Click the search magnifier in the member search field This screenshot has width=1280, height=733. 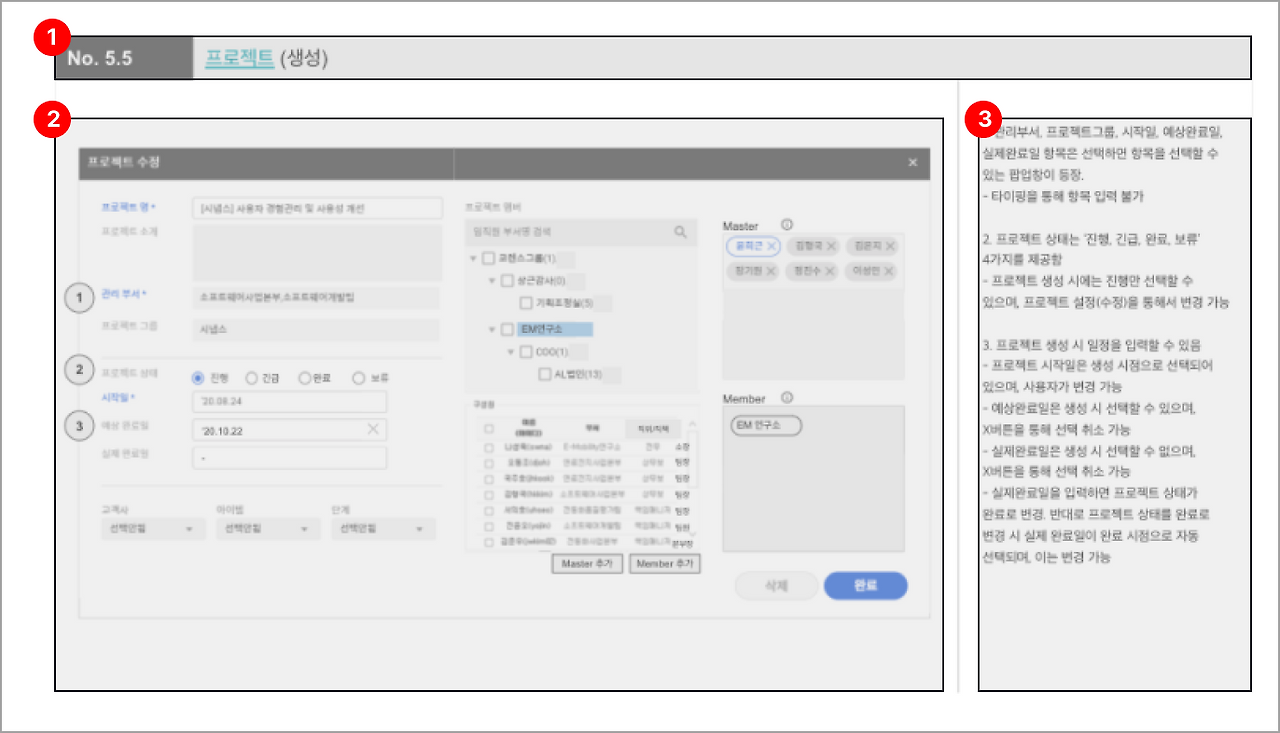click(x=680, y=232)
